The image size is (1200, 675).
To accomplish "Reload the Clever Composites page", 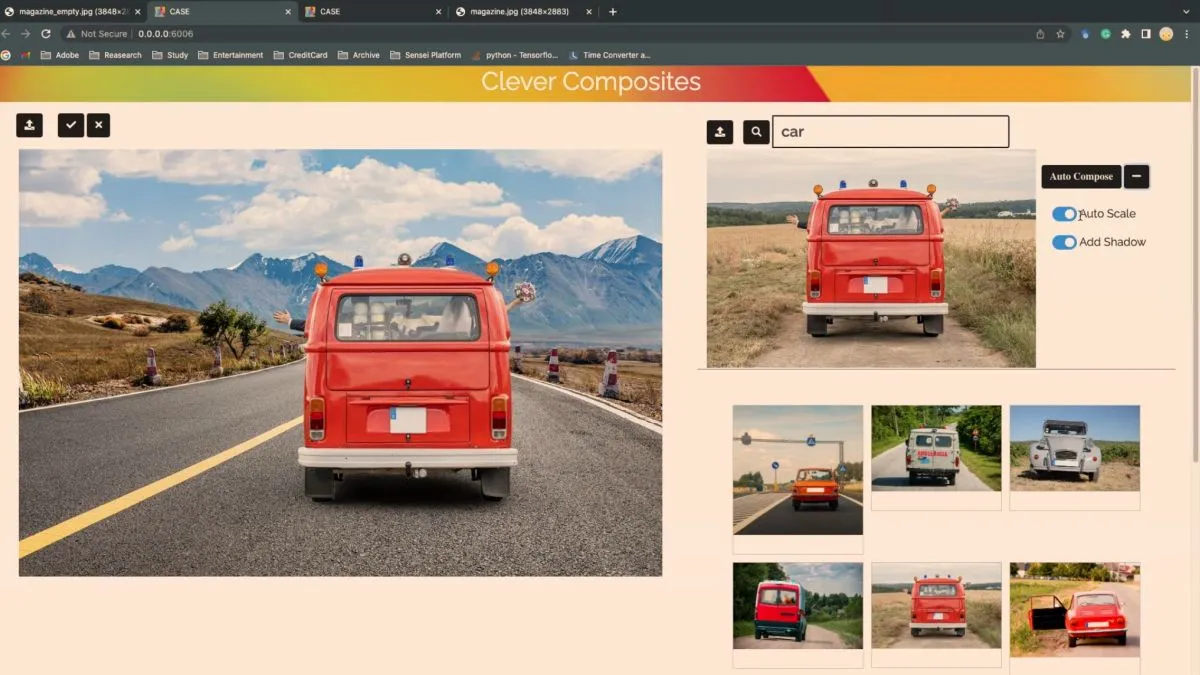I will click(44, 32).
